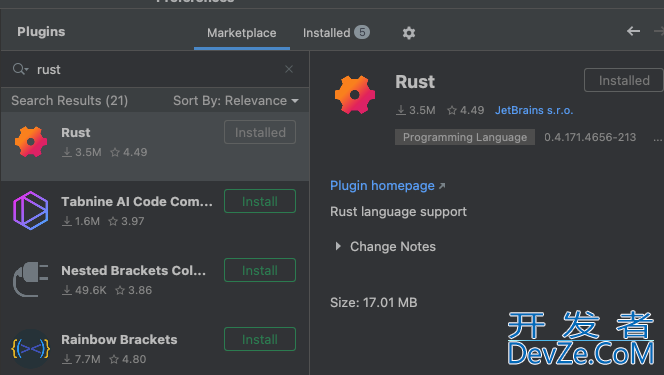Select Rust in search results

[155, 146]
